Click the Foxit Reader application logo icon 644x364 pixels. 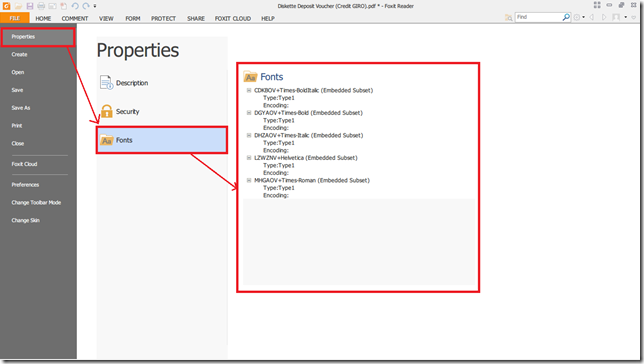(x=6, y=6)
